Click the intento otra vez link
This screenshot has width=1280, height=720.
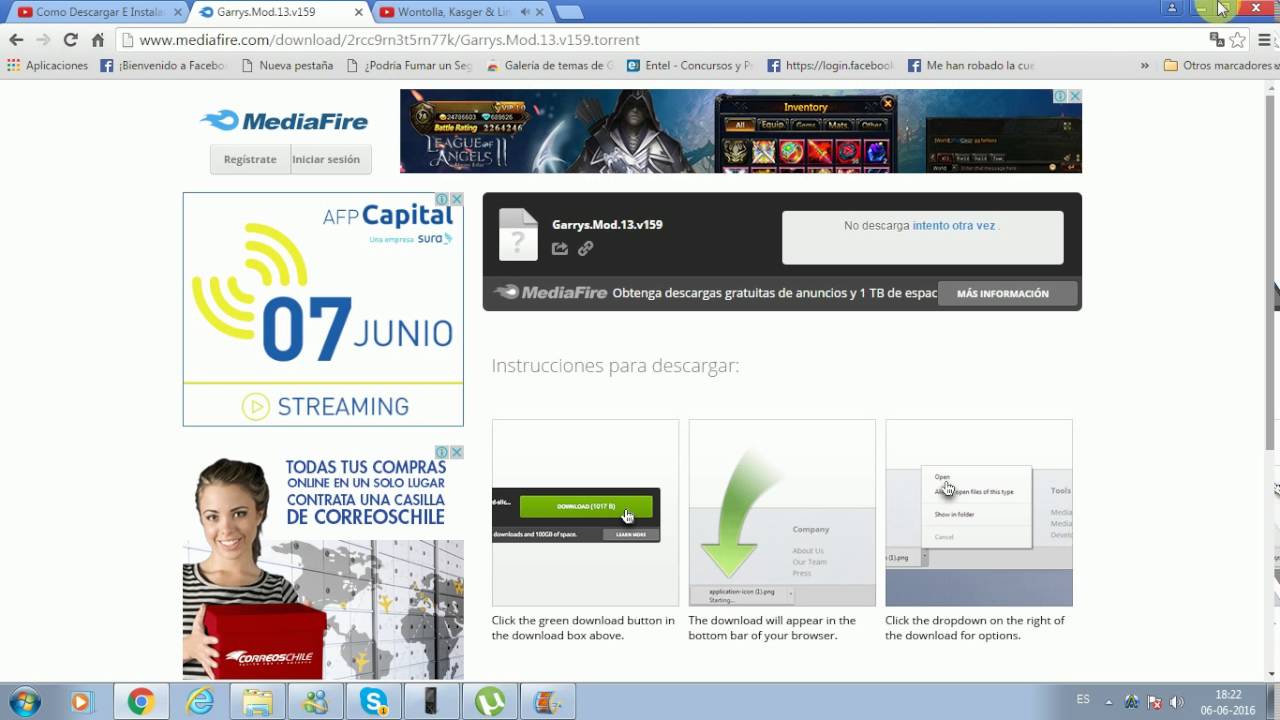click(x=954, y=226)
